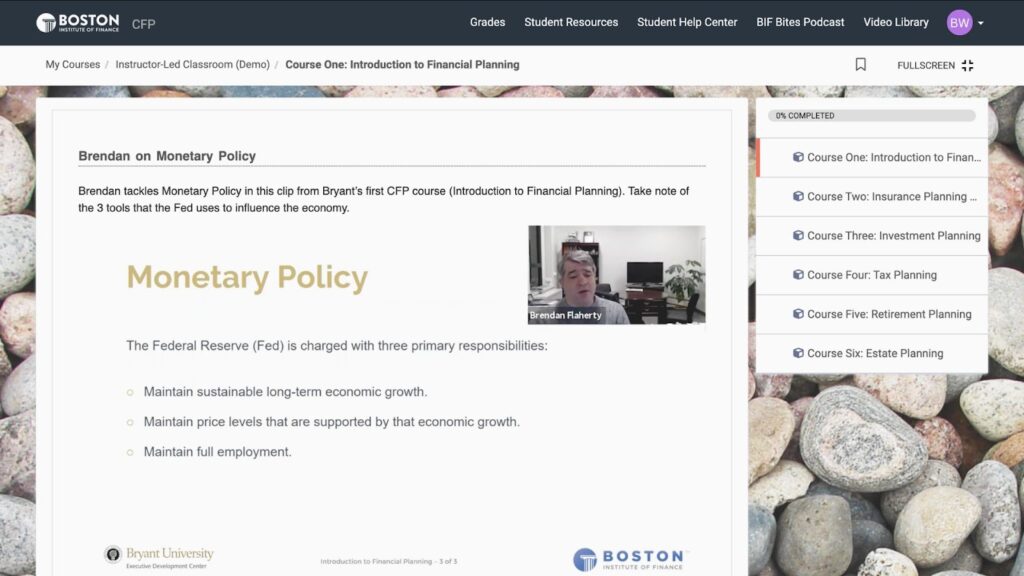Go to the BIF Bites Podcast page
Screen dimensions: 1024x576
click(800, 21)
